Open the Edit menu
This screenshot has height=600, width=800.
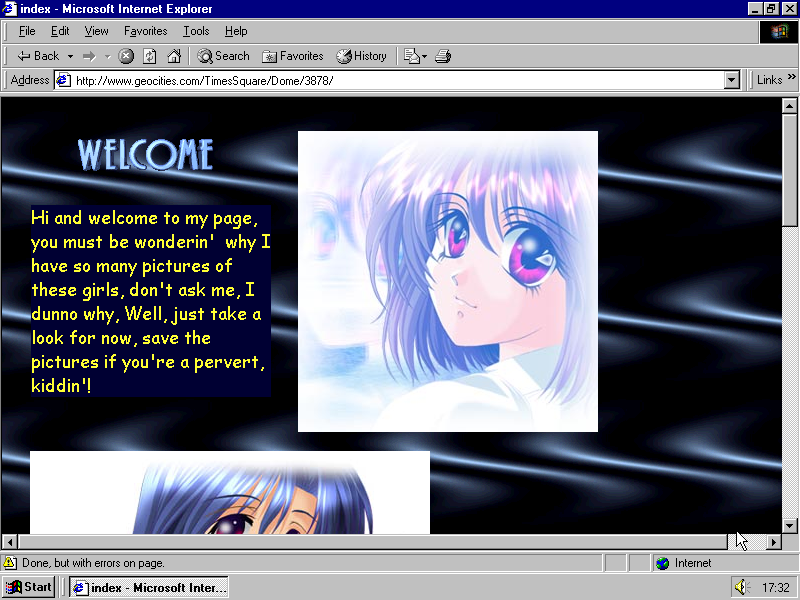tap(60, 31)
